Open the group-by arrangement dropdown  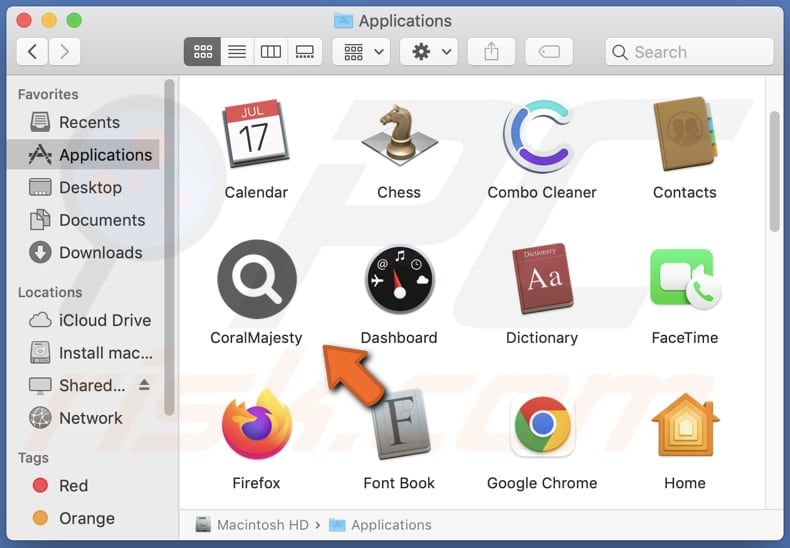tap(361, 51)
